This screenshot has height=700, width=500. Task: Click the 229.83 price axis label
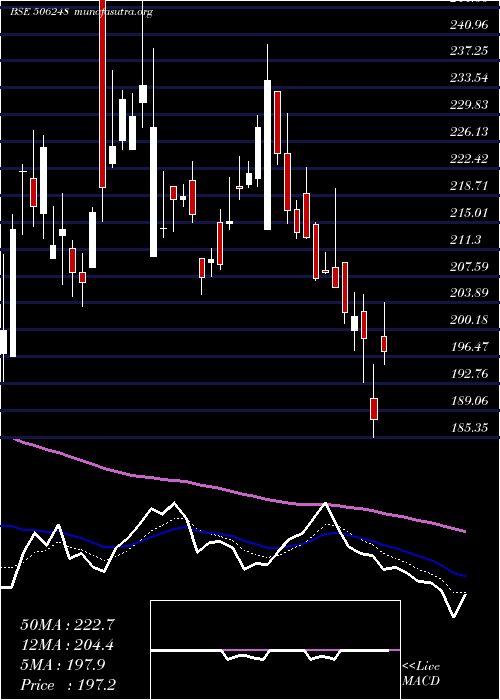(x=469, y=105)
